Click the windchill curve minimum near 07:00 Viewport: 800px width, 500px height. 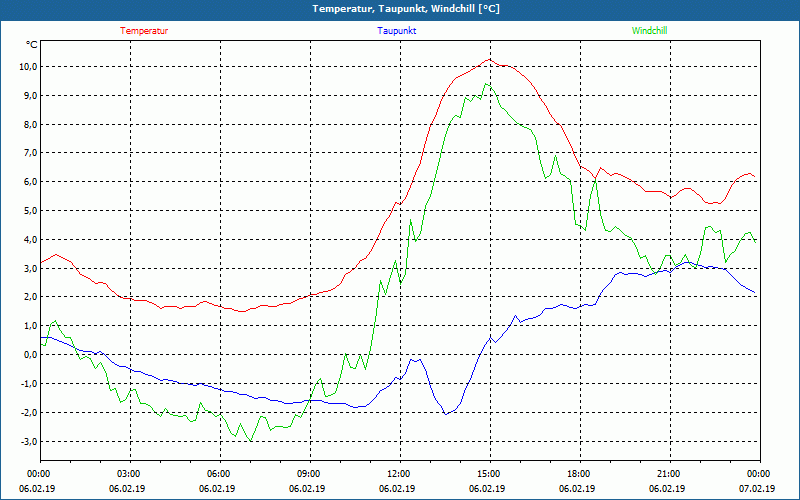tap(251, 440)
